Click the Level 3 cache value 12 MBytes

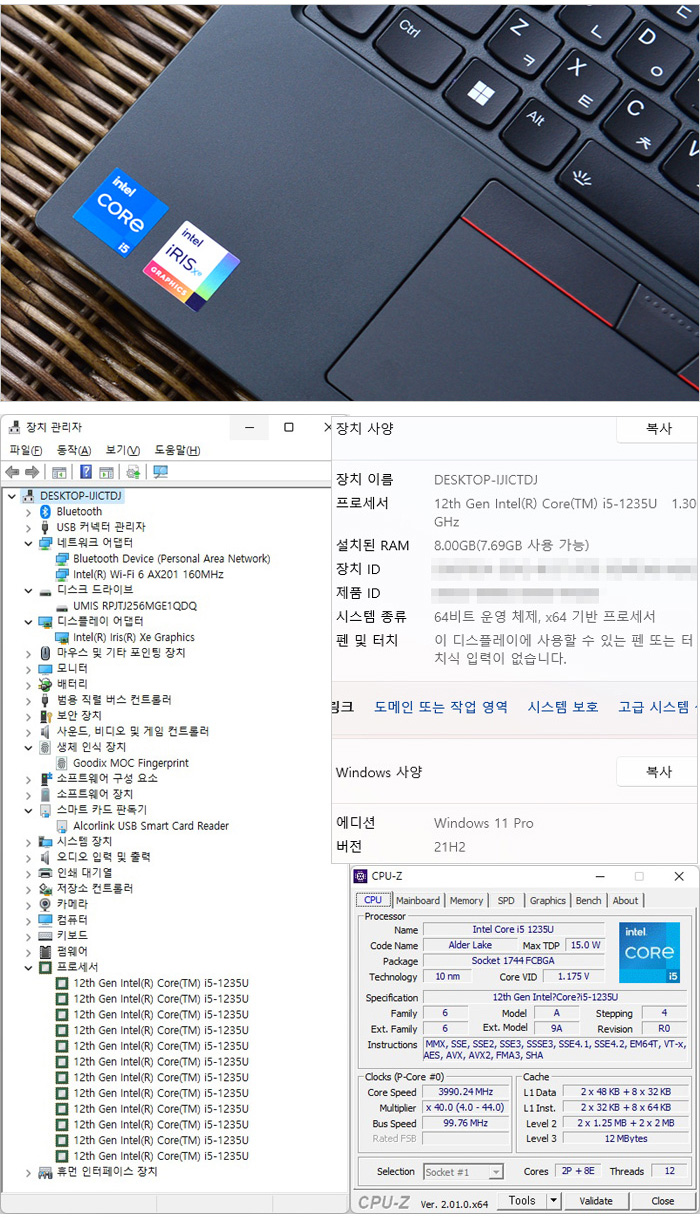(x=626, y=1139)
